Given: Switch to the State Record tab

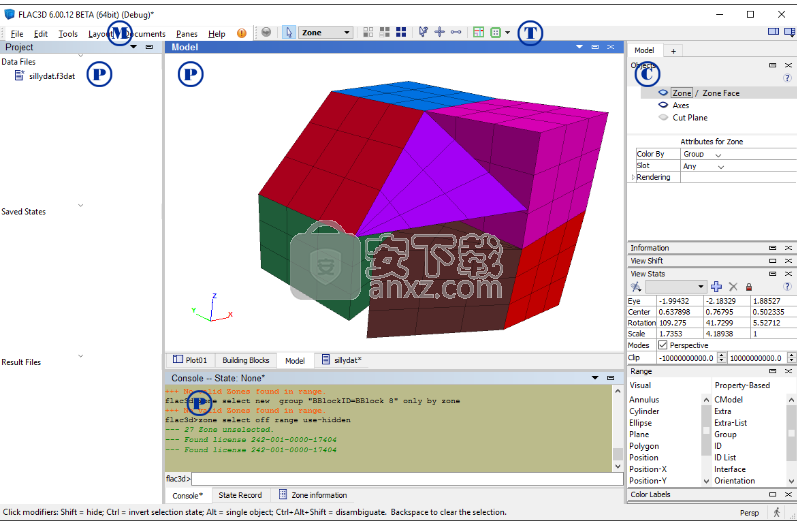Looking at the screenshot, I should pyautogui.click(x=240, y=496).
